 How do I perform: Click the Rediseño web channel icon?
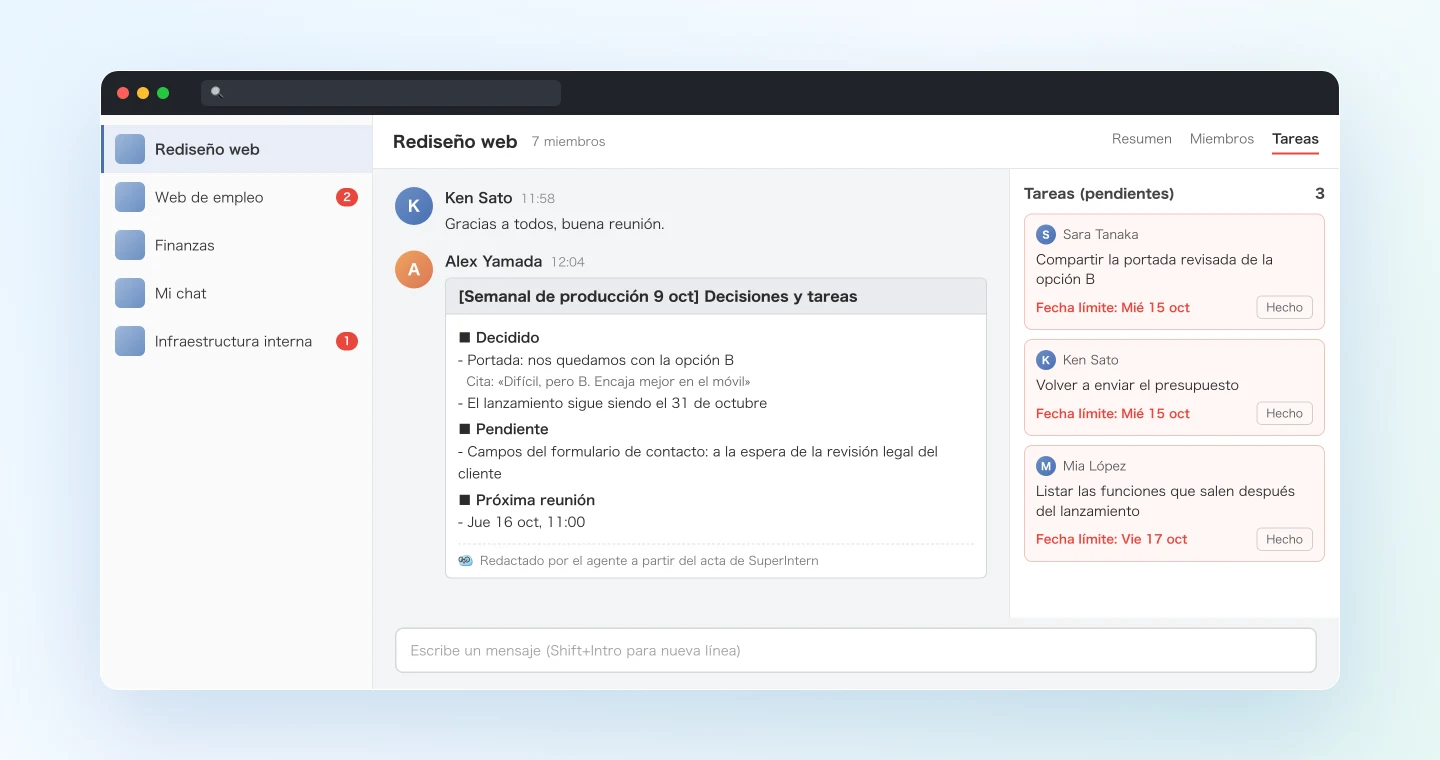click(130, 149)
